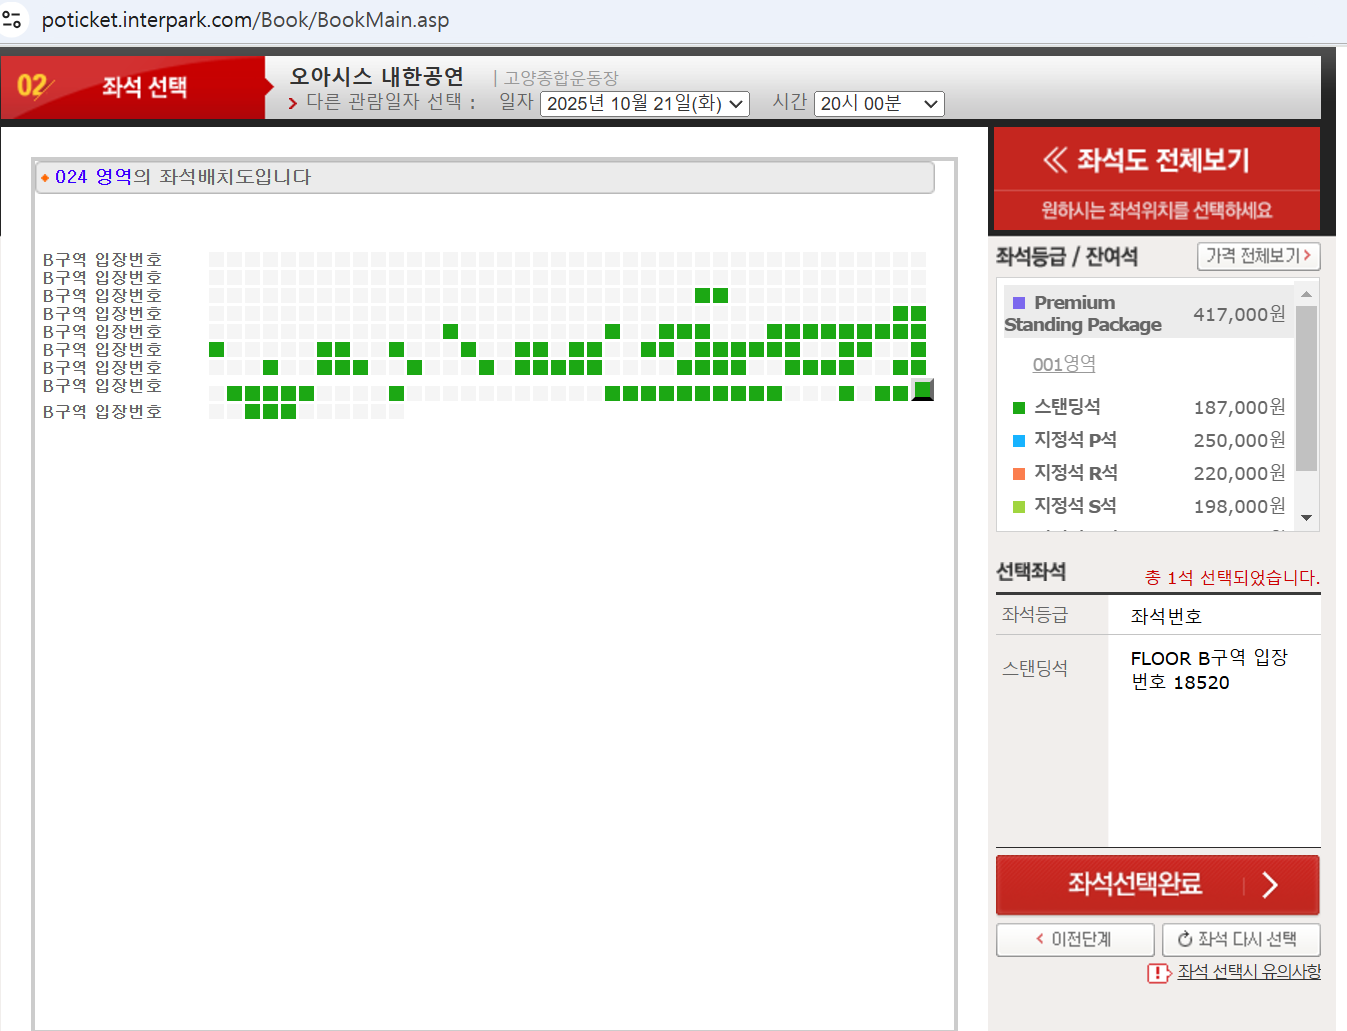Click the 417,000원 price text
Image resolution: width=1347 pixels, height=1031 pixels.
tap(1239, 314)
